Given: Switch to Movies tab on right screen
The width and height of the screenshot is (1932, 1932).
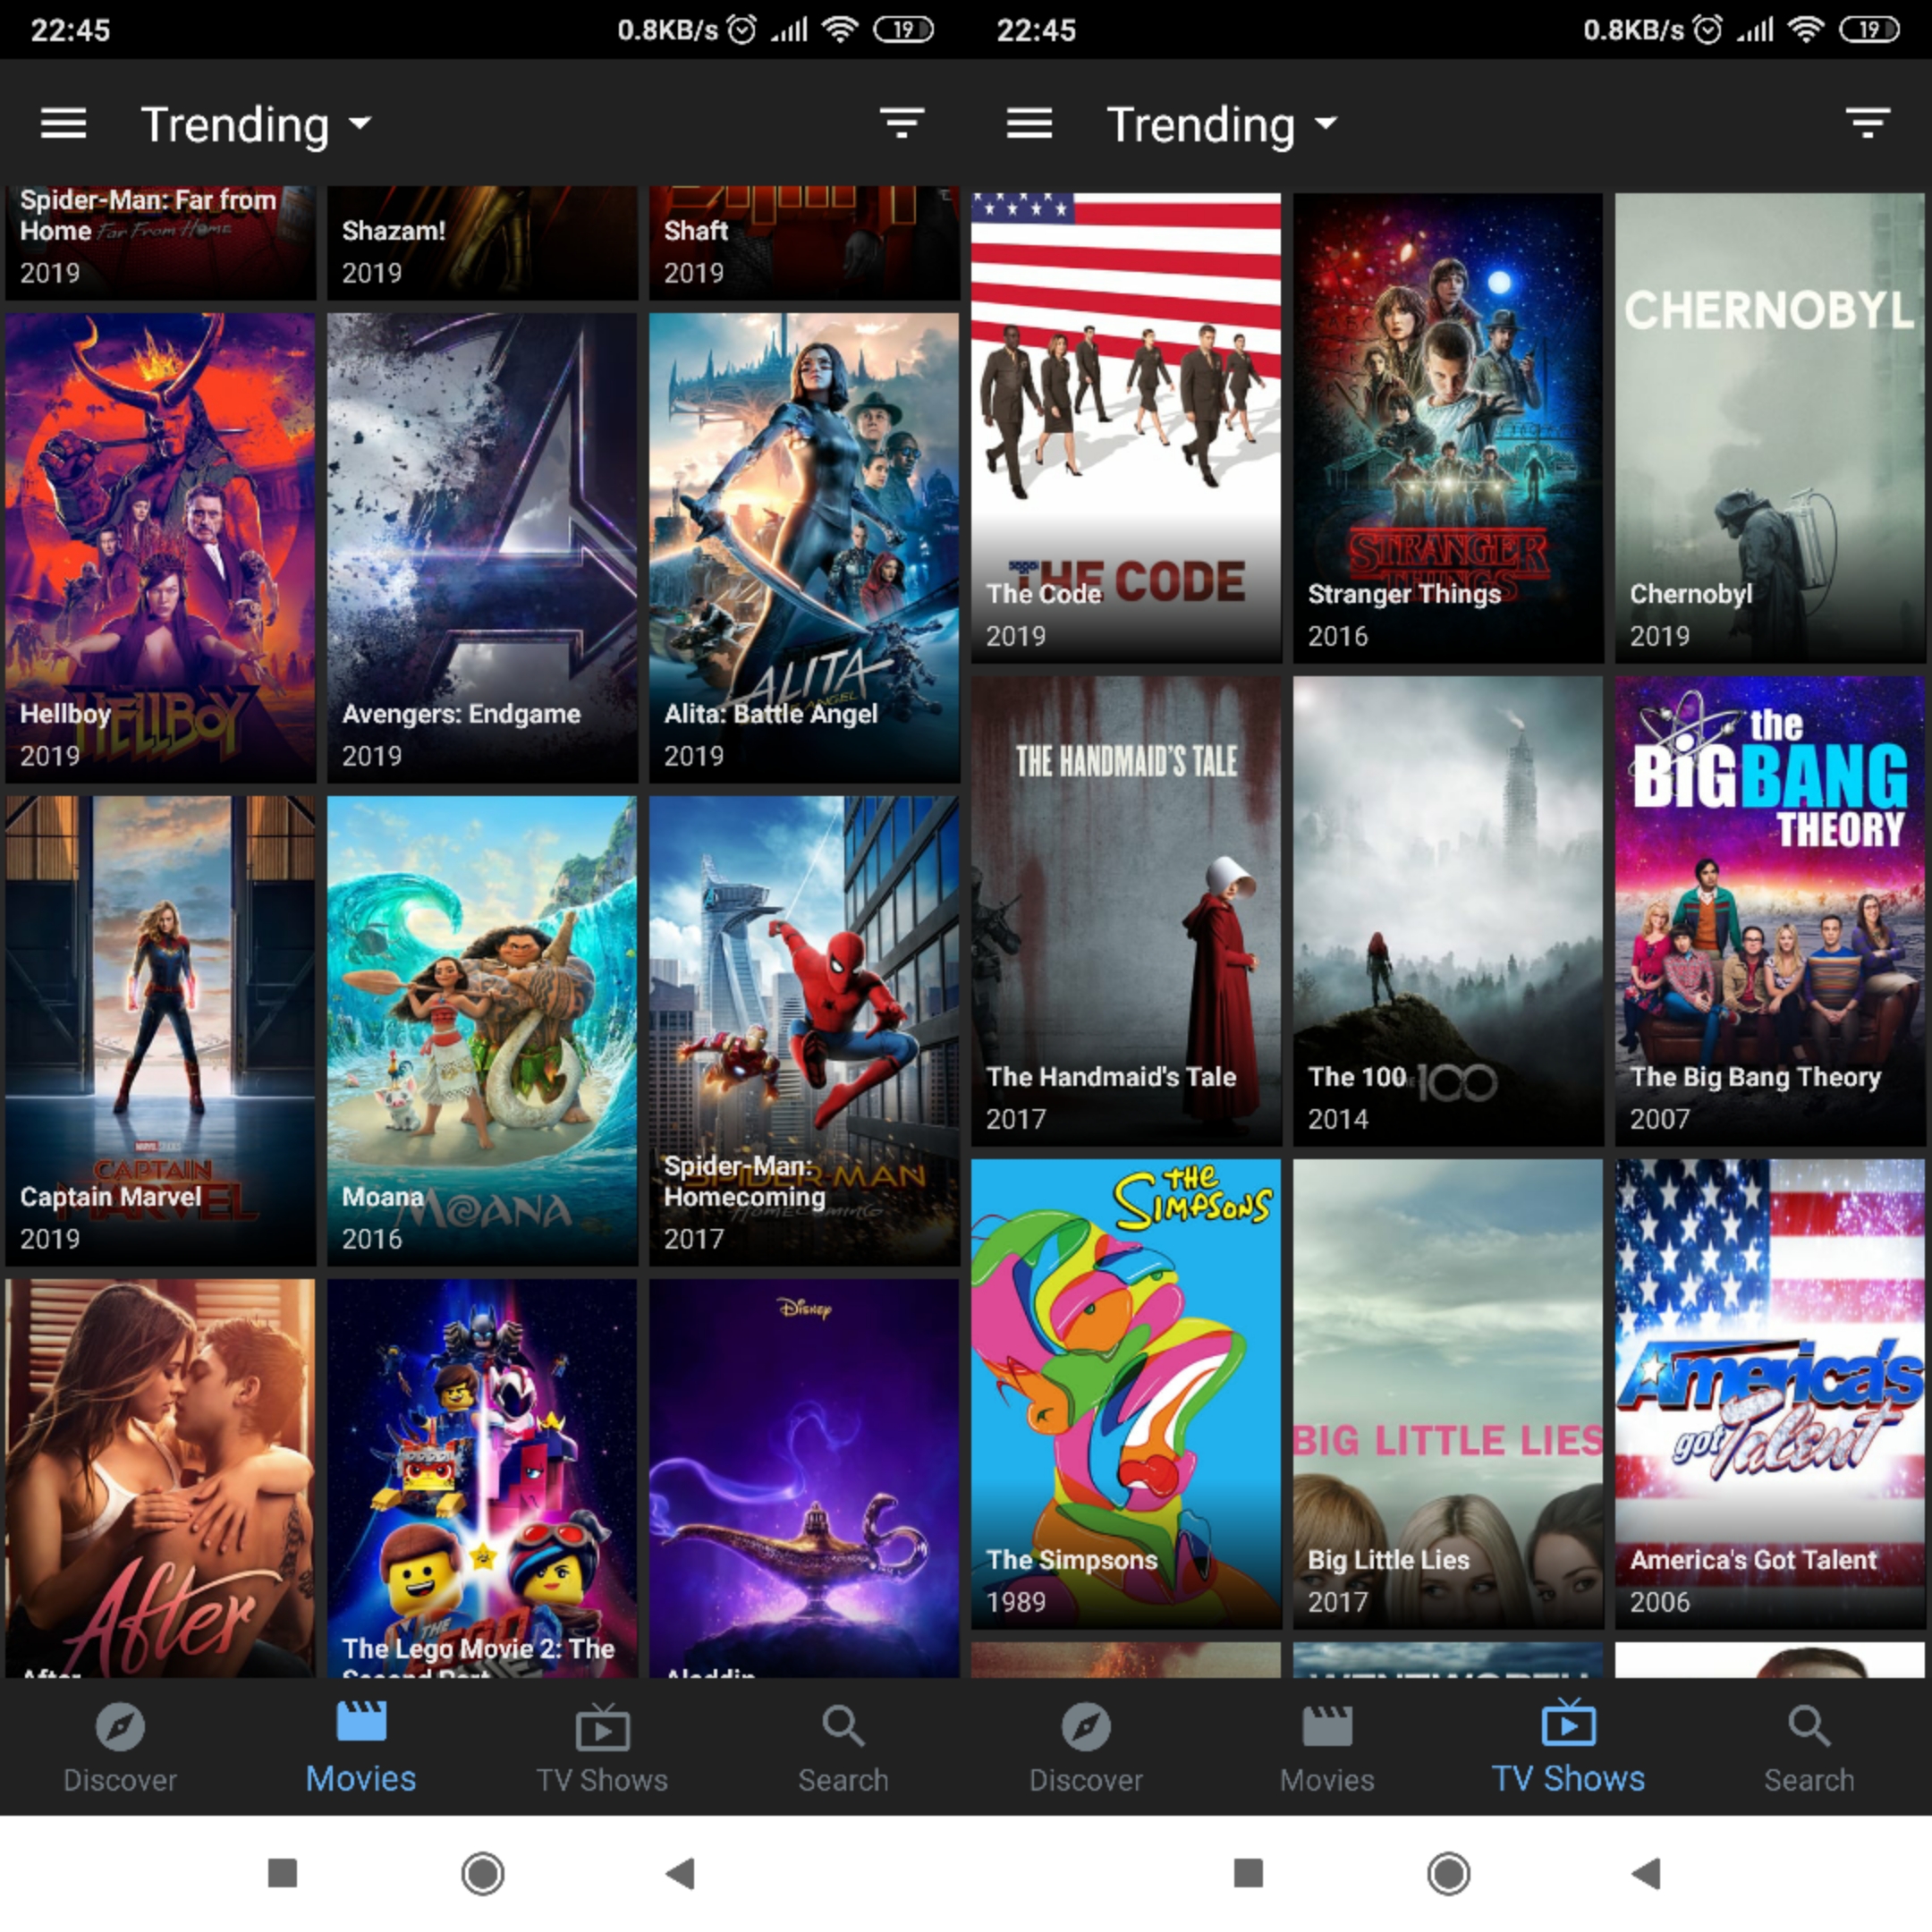Looking at the screenshot, I should coord(1327,1747).
